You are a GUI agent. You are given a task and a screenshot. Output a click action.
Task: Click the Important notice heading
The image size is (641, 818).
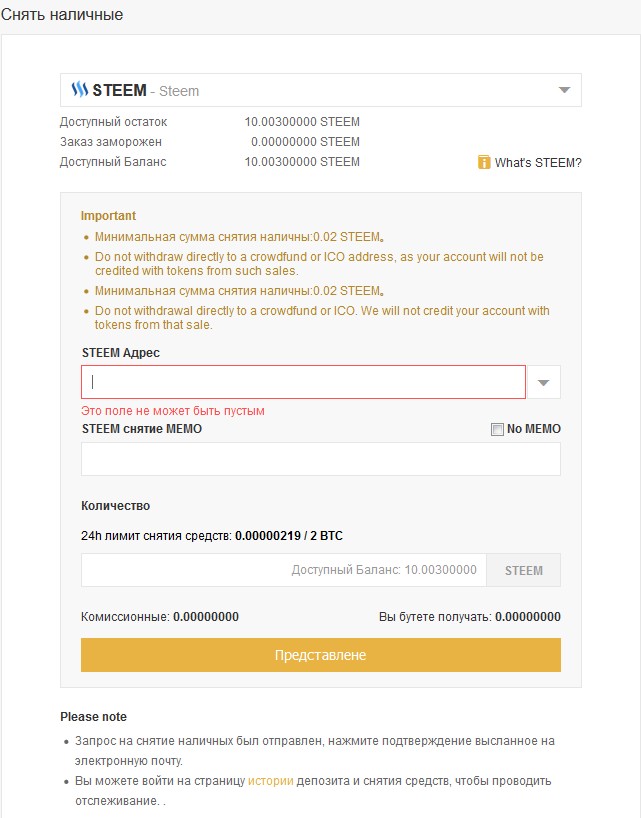pyautogui.click(x=108, y=216)
